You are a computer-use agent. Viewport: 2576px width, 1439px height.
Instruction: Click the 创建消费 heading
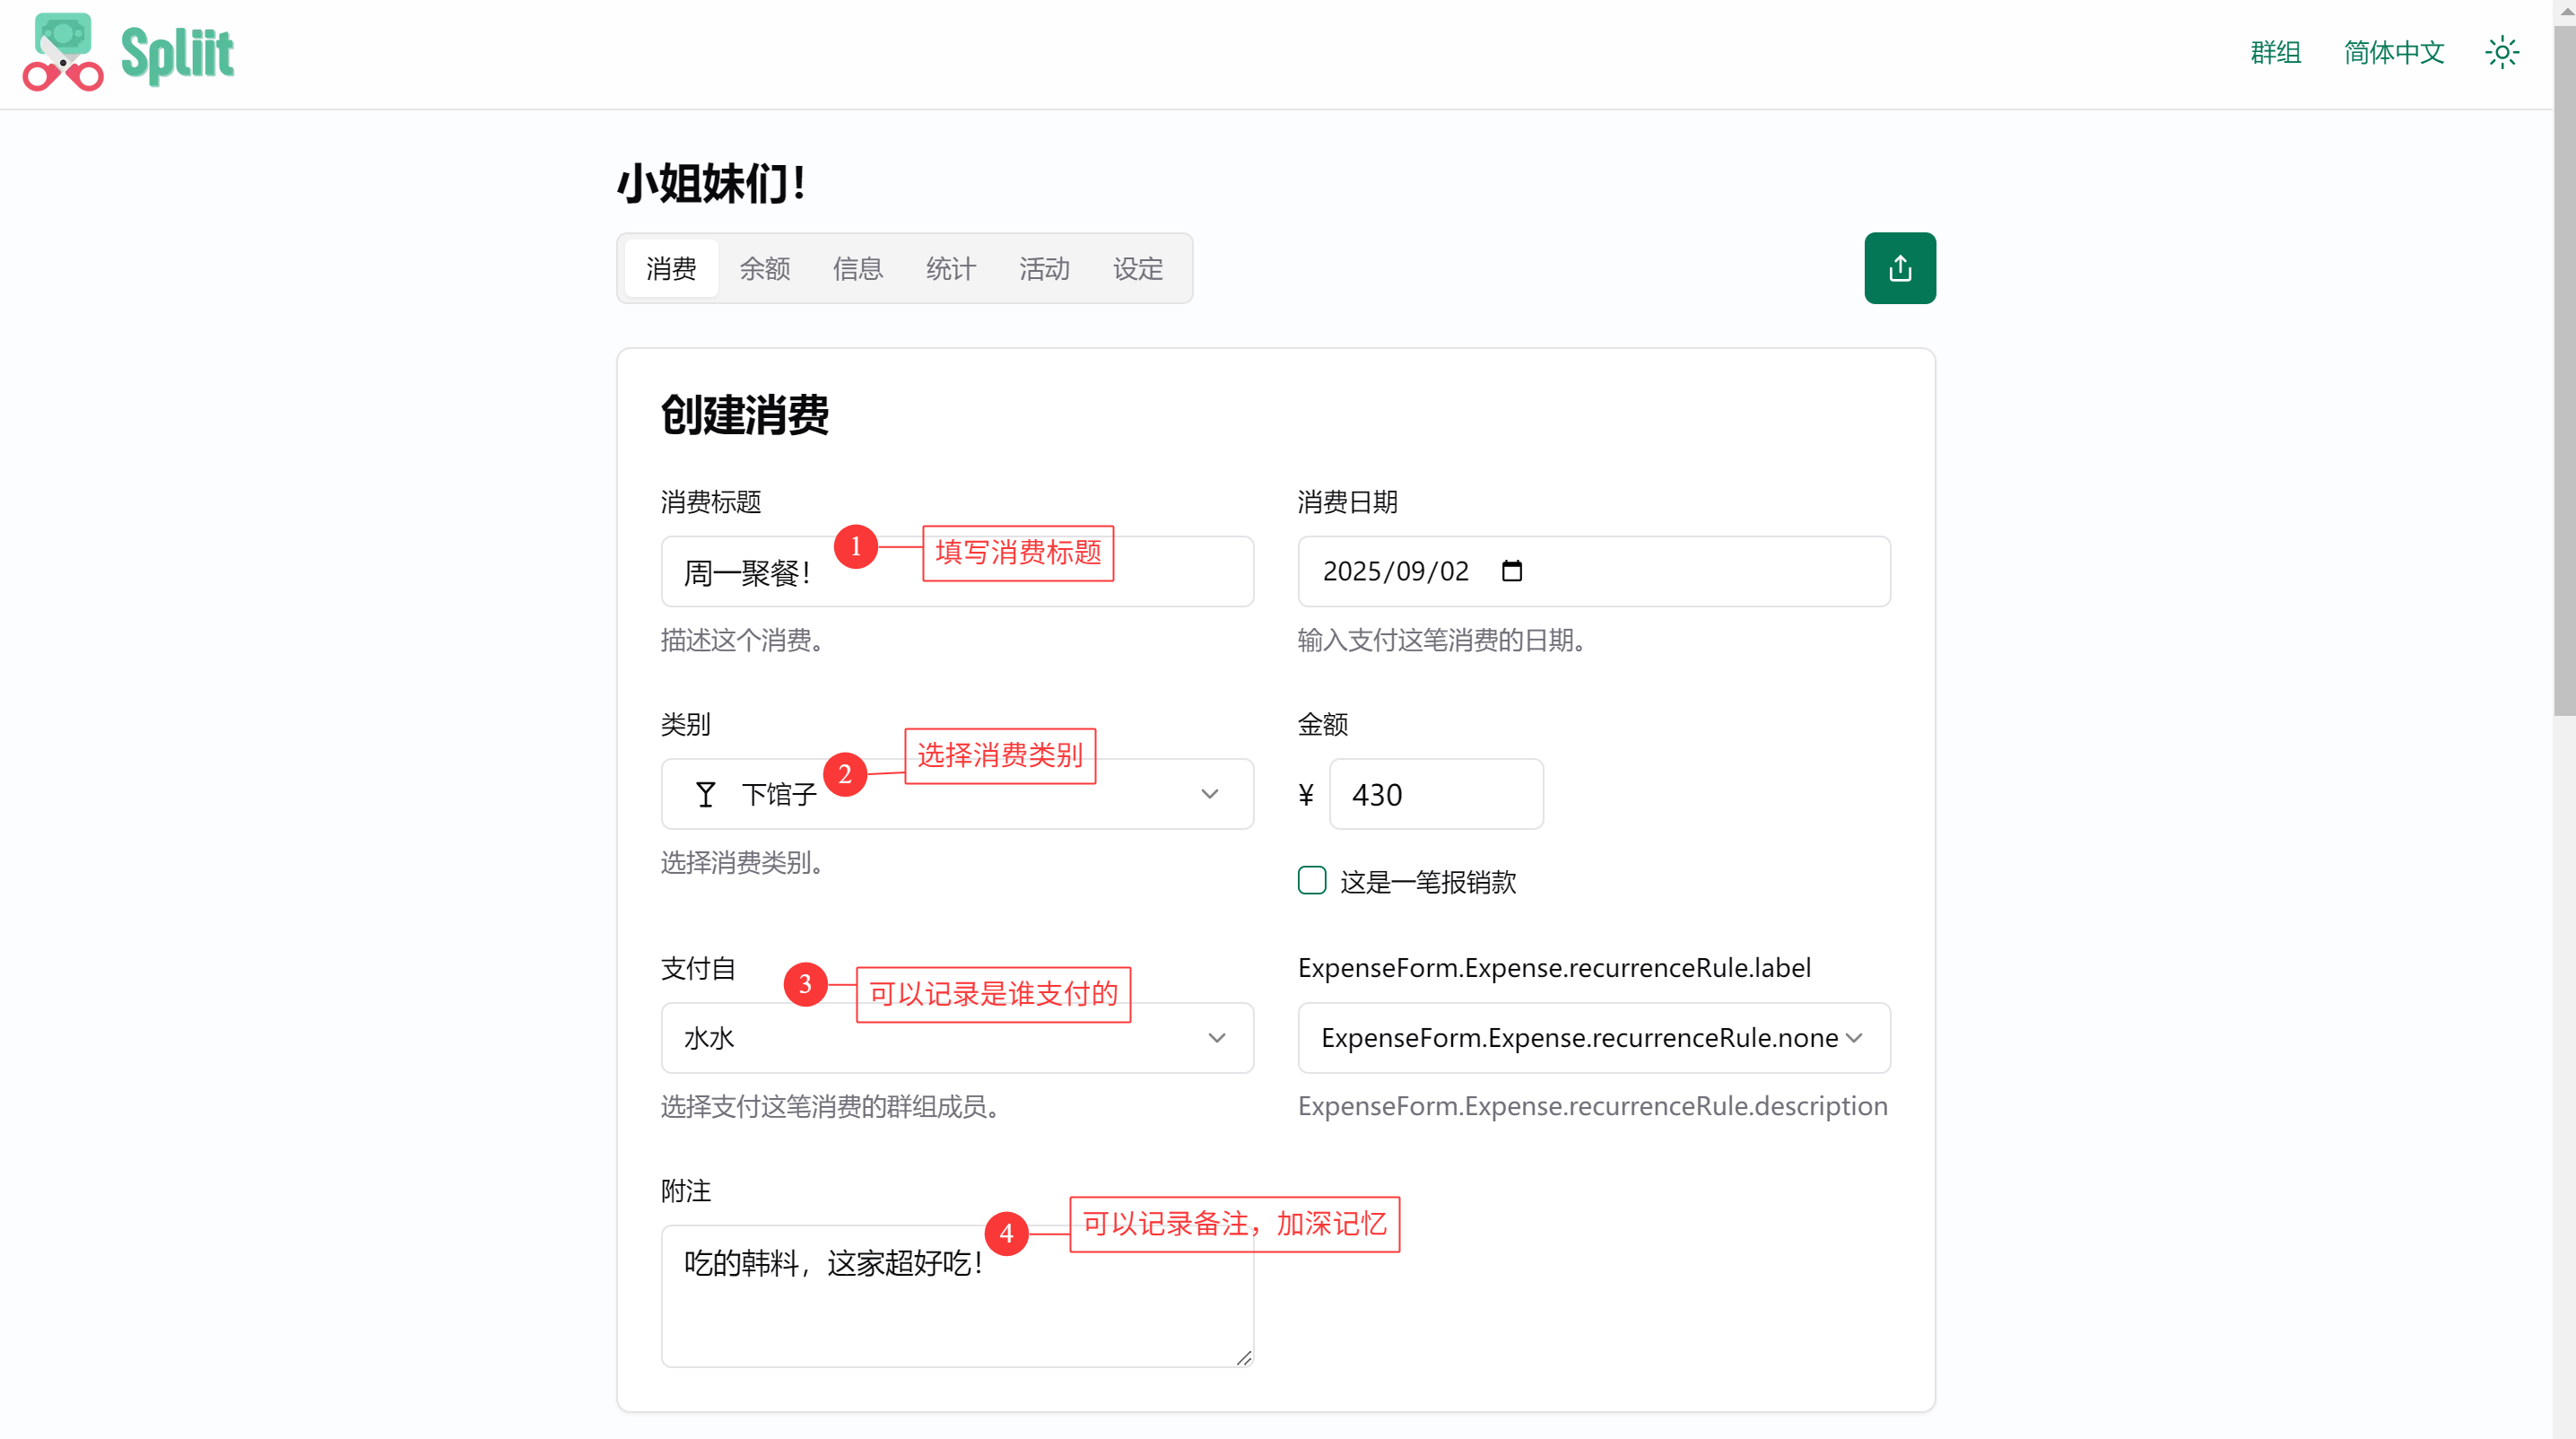[744, 415]
